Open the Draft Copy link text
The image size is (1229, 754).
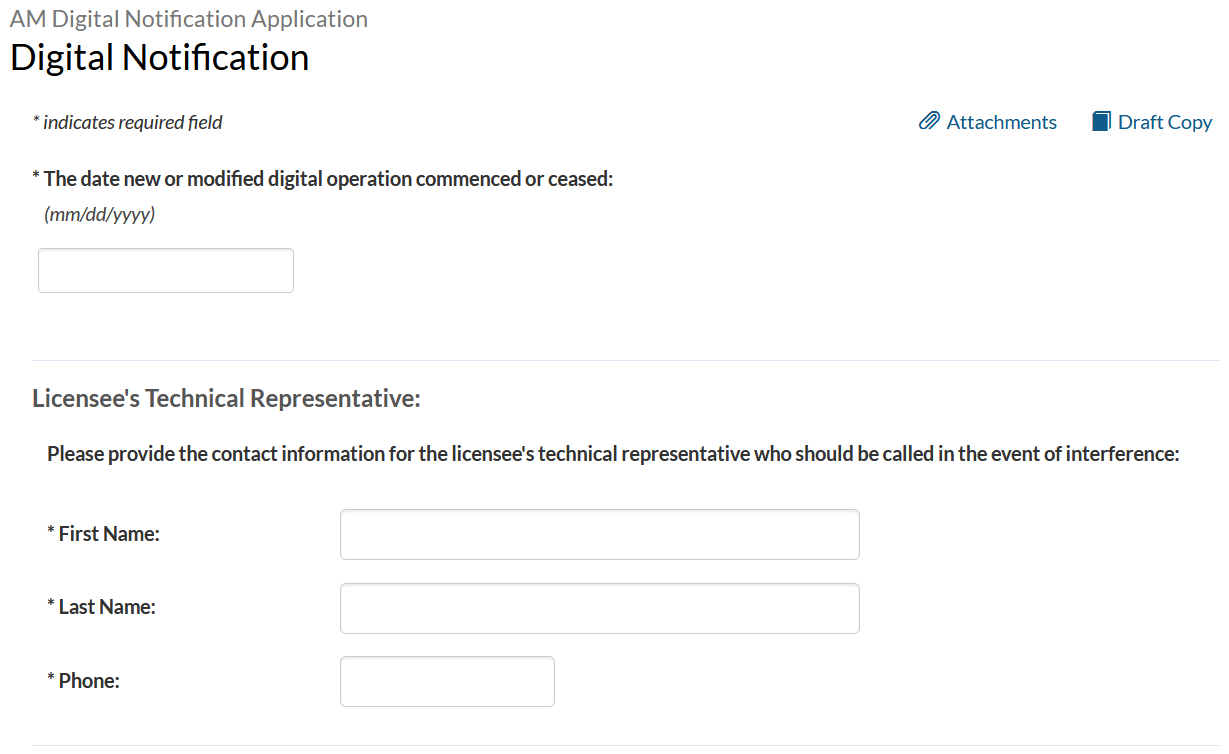[1164, 122]
